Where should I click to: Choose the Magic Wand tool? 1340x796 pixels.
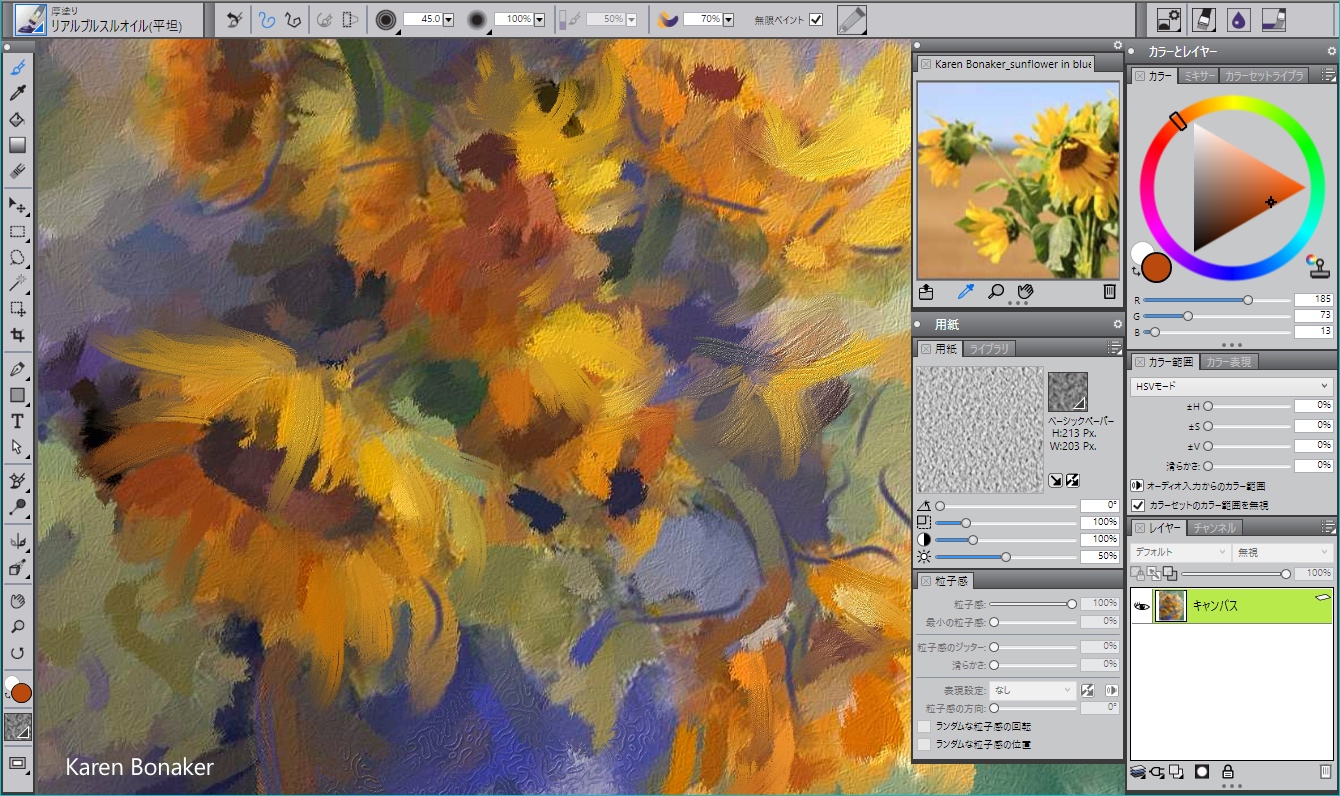[x=17, y=284]
